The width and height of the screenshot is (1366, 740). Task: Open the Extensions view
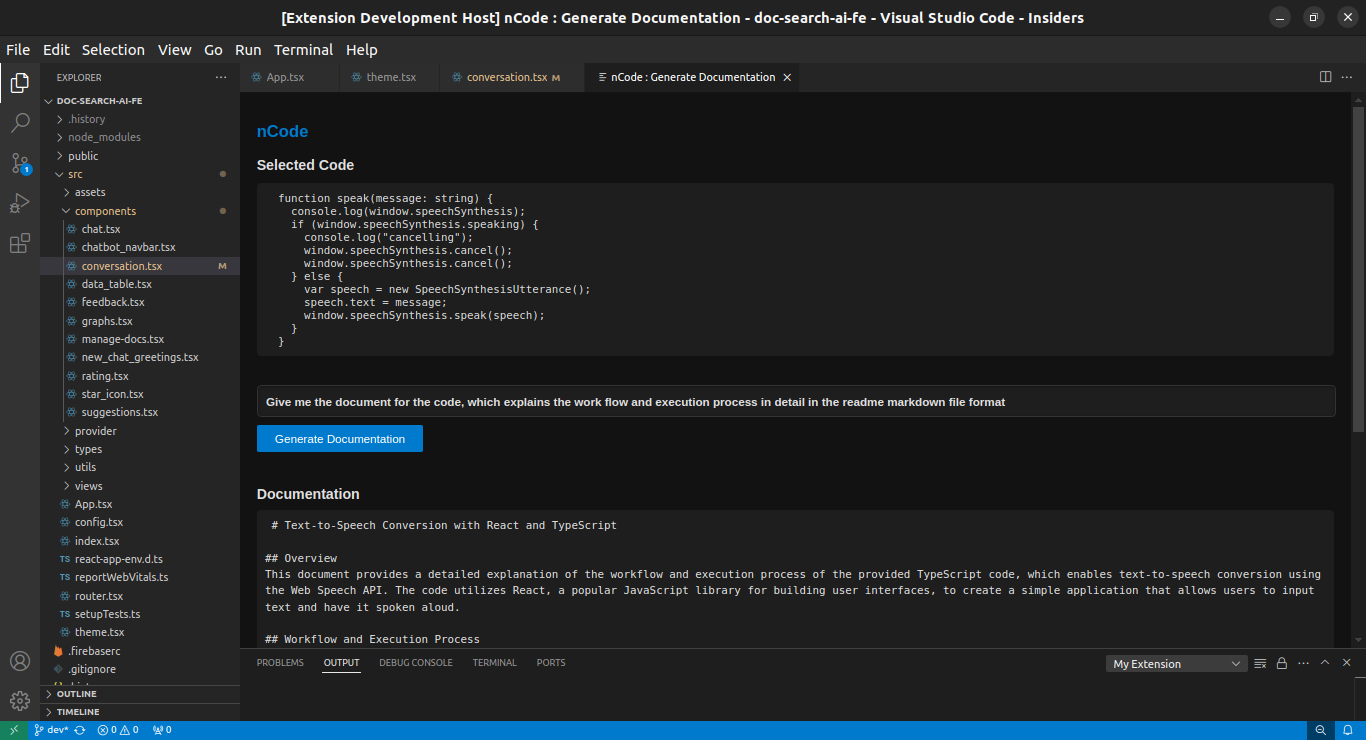pyautogui.click(x=20, y=244)
